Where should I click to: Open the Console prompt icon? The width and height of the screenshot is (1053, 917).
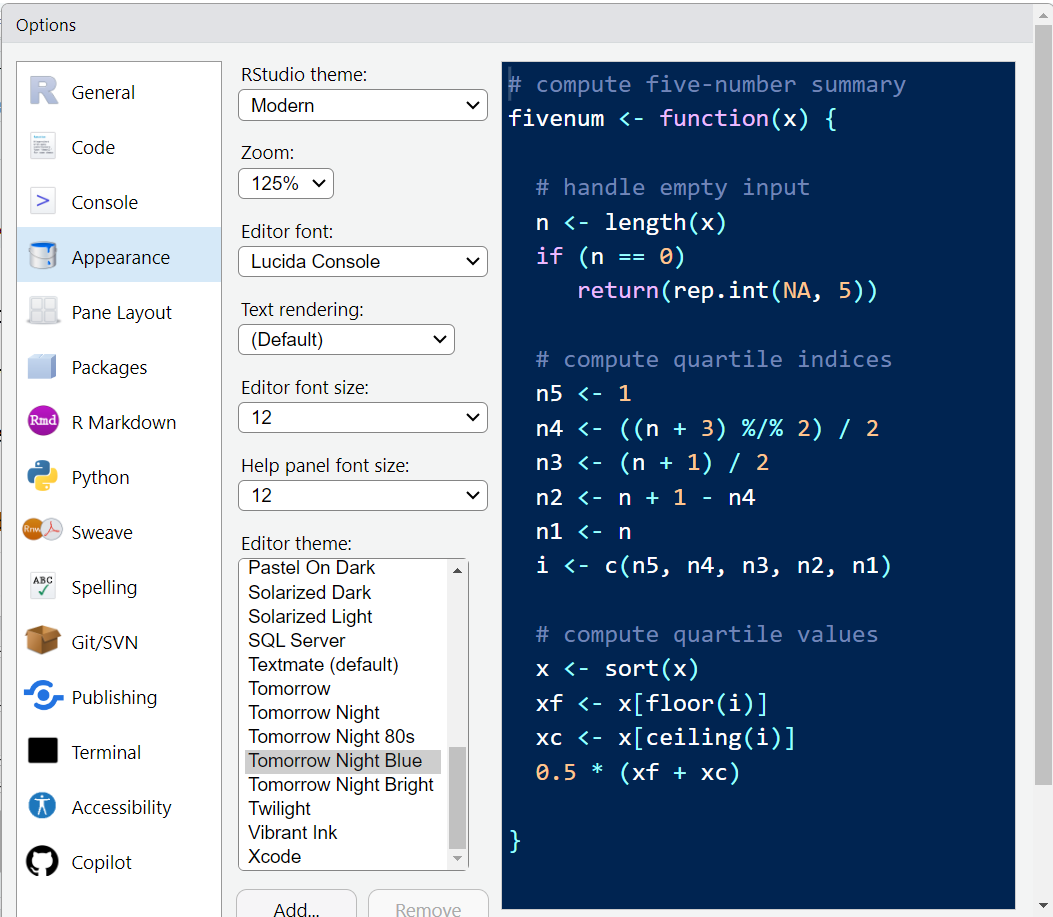(43, 202)
